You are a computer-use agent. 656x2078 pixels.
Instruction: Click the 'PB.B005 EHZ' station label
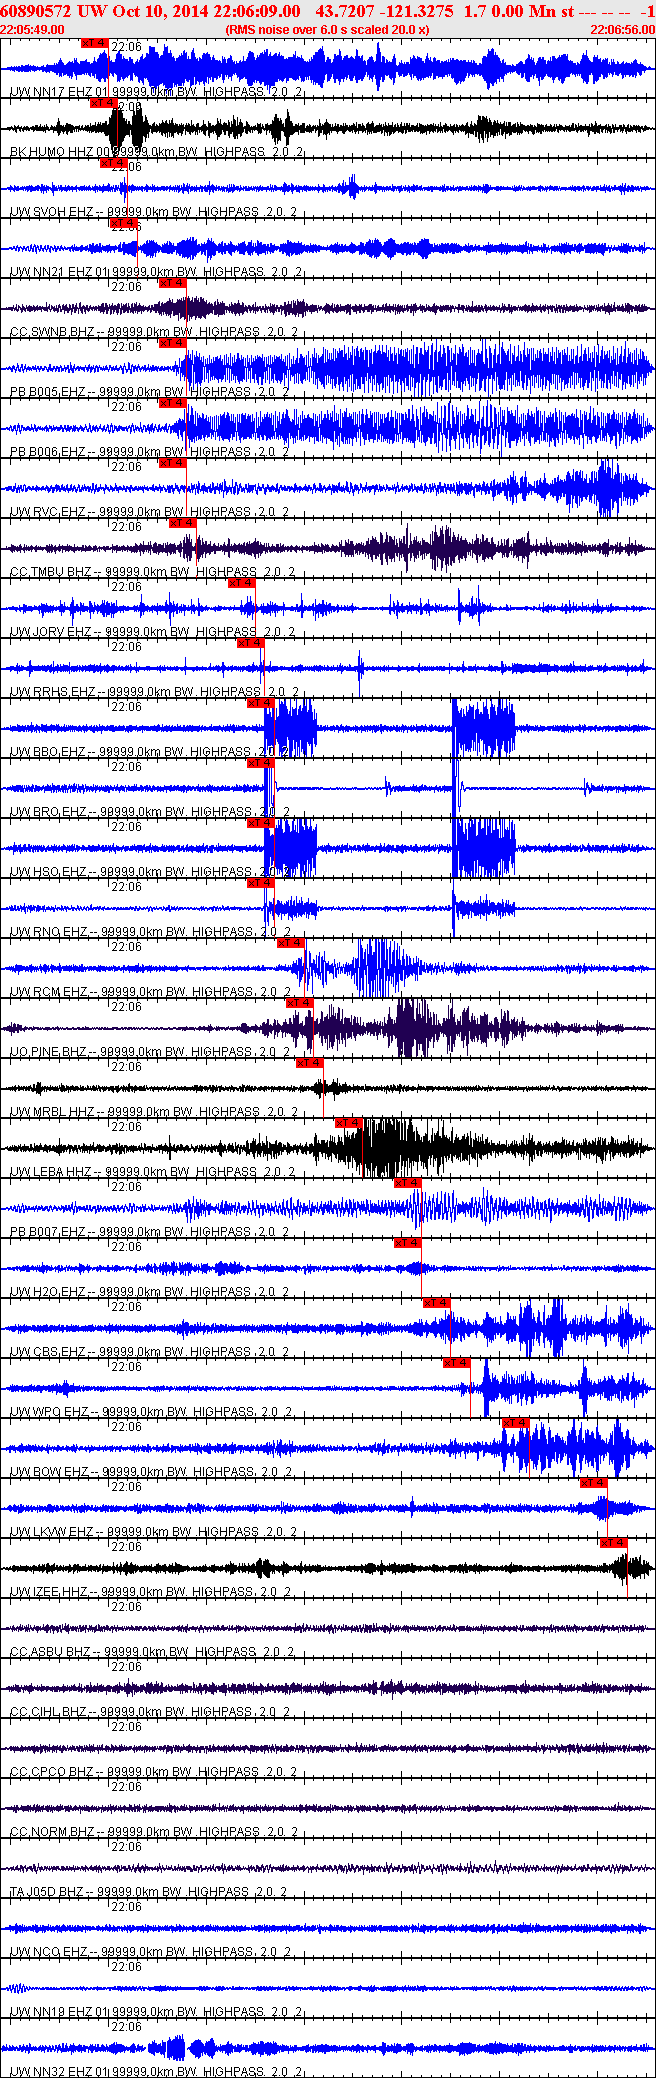pos(48,392)
